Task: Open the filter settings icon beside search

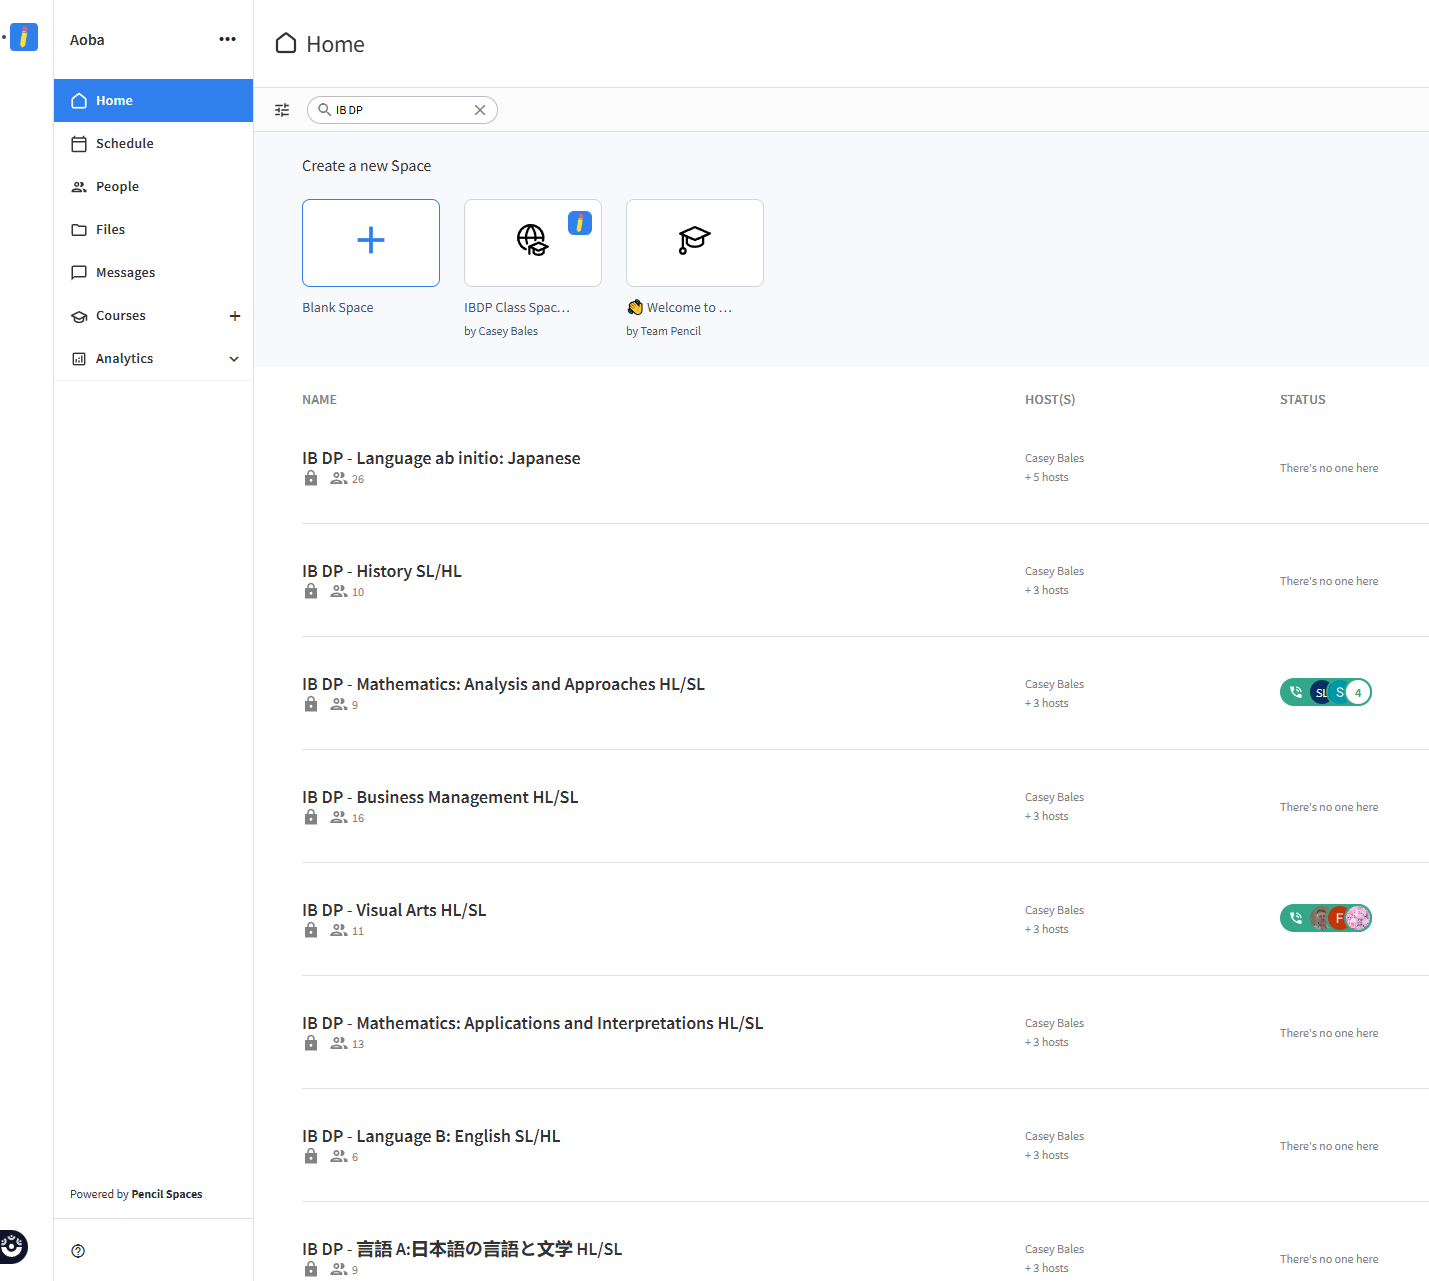Action: 282,110
